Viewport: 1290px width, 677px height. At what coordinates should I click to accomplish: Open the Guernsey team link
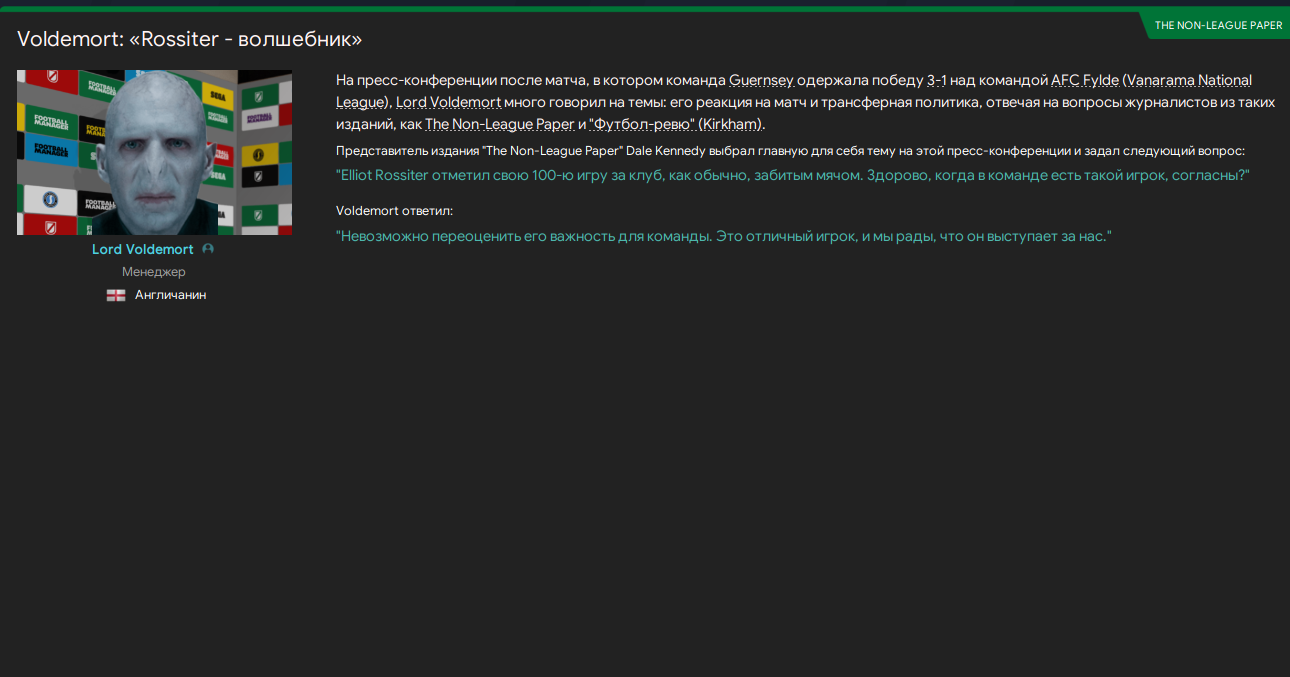761,80
